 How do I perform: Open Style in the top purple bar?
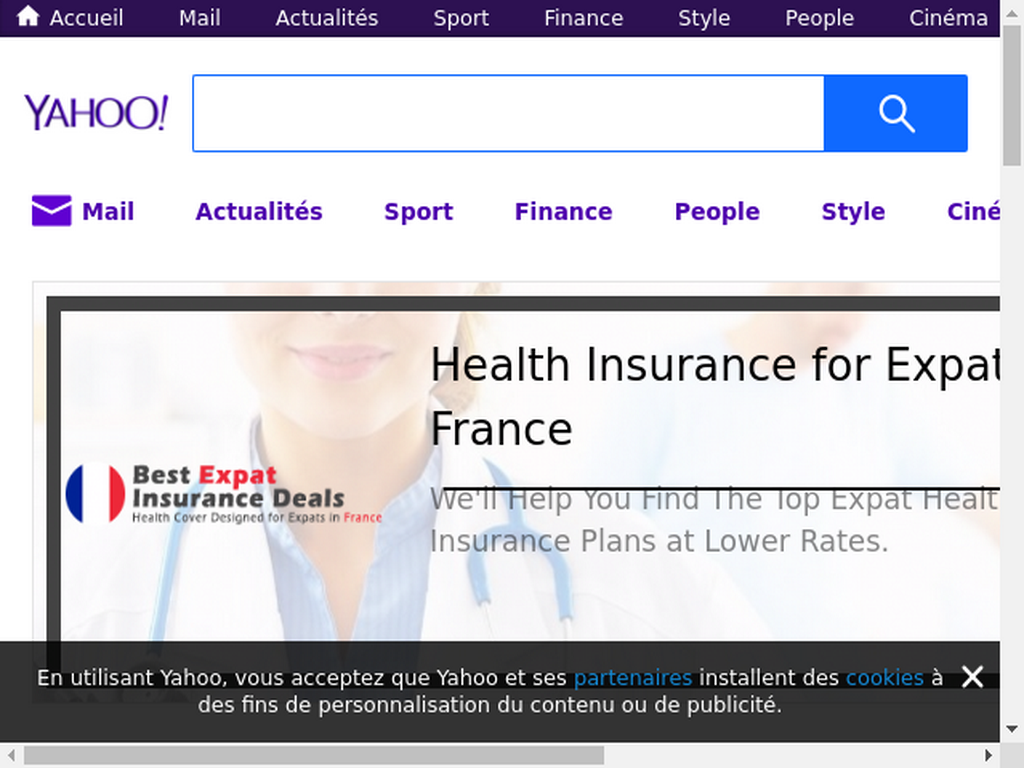coord(704,18)
